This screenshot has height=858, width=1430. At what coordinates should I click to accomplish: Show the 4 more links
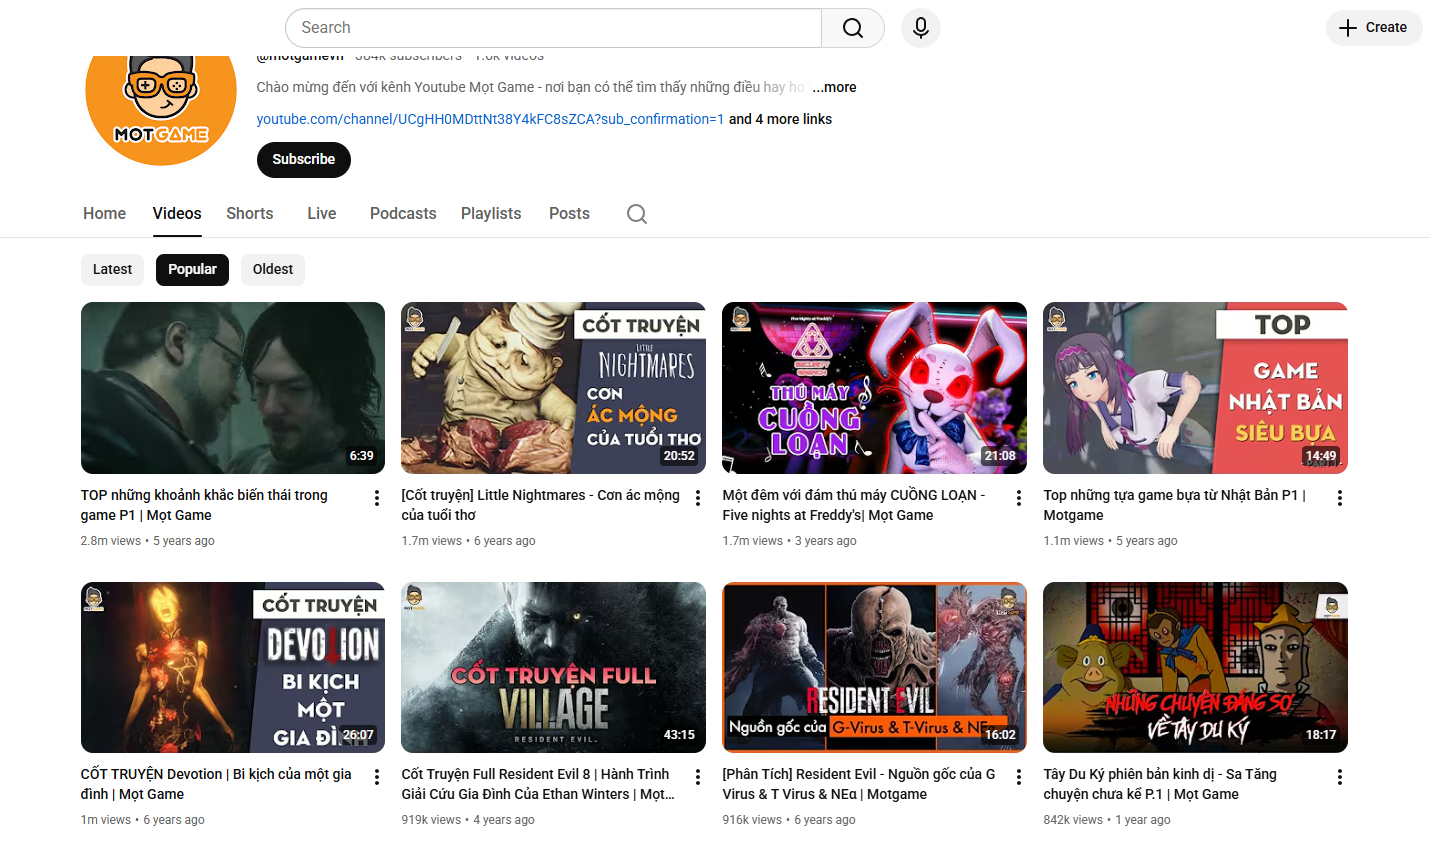[x=780, y=119]
